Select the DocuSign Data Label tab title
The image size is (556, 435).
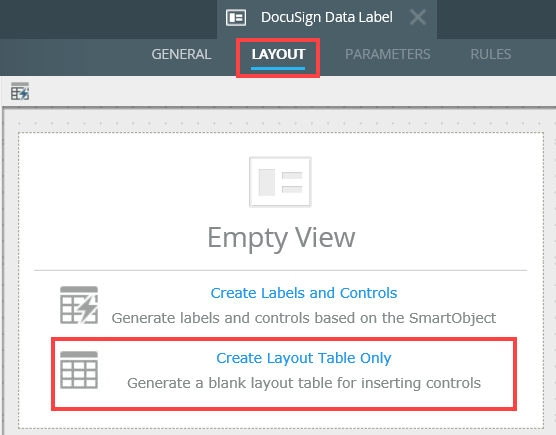coord(327,17)
